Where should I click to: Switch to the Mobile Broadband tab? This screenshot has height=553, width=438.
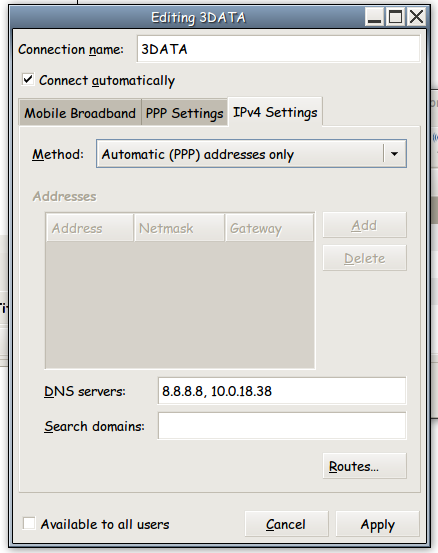[x=80, y=113]
